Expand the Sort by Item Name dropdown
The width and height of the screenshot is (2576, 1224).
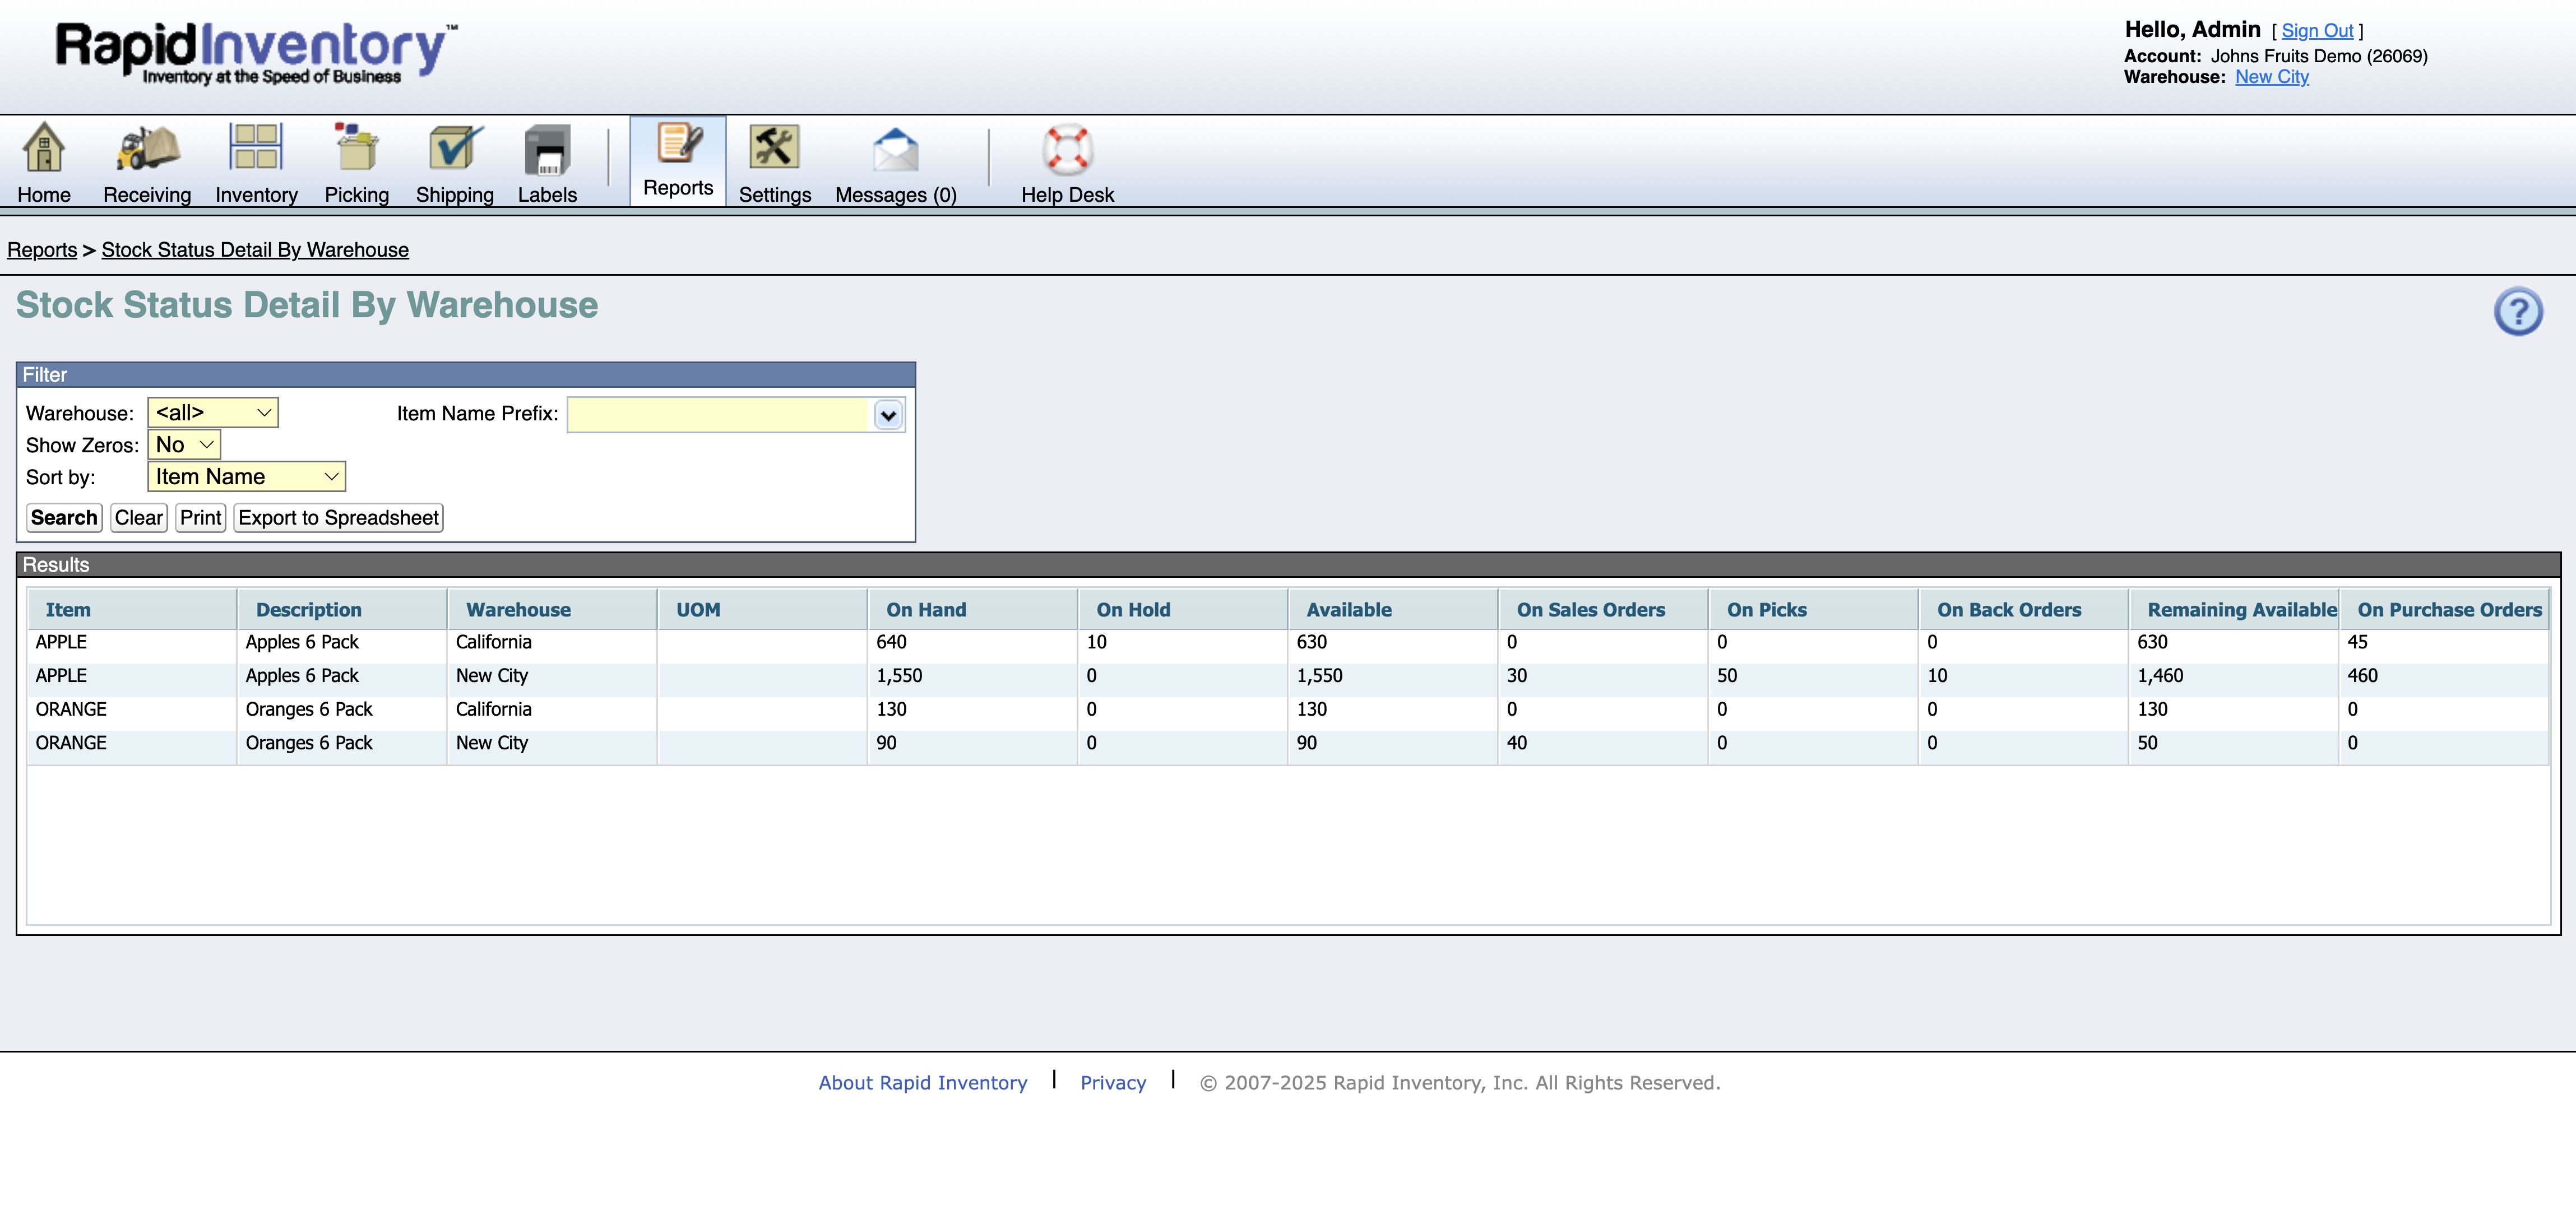(x=246, y=476)
